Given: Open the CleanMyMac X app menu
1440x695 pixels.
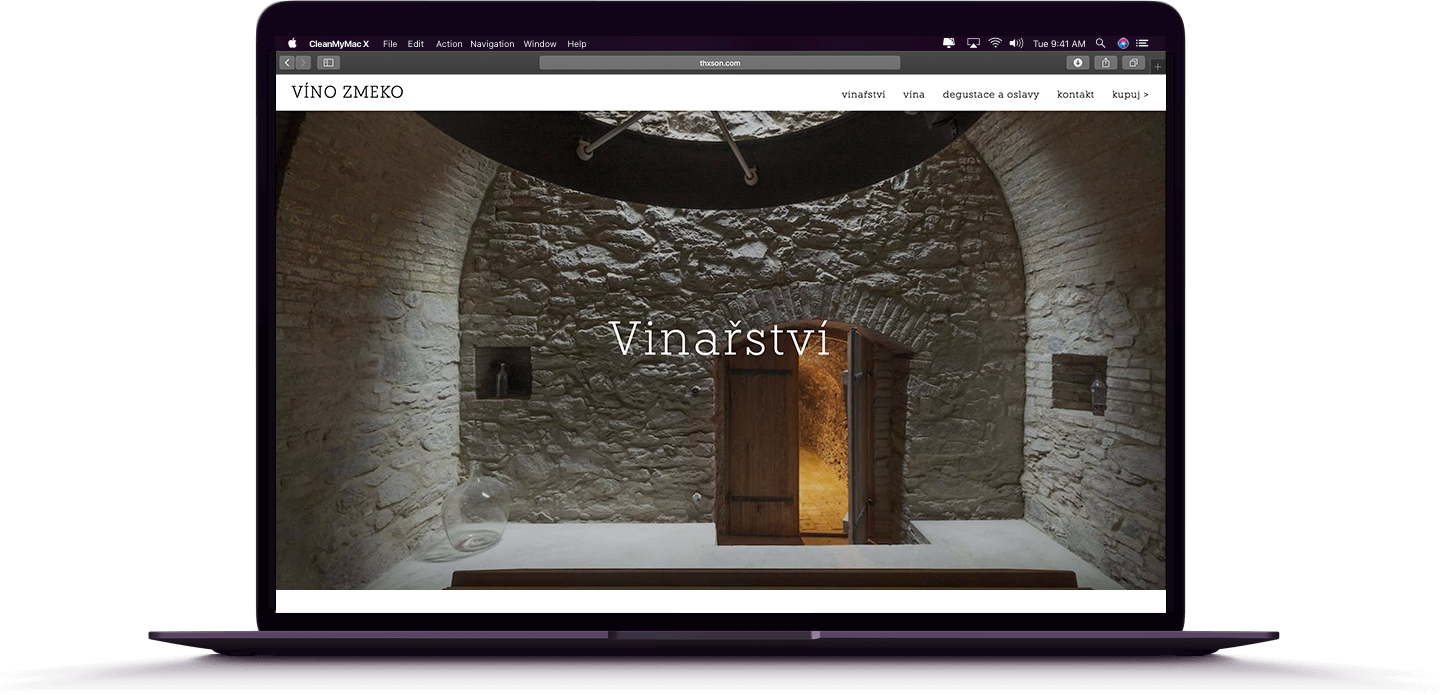Looking at the screenshot, I should tap(339, 44).
